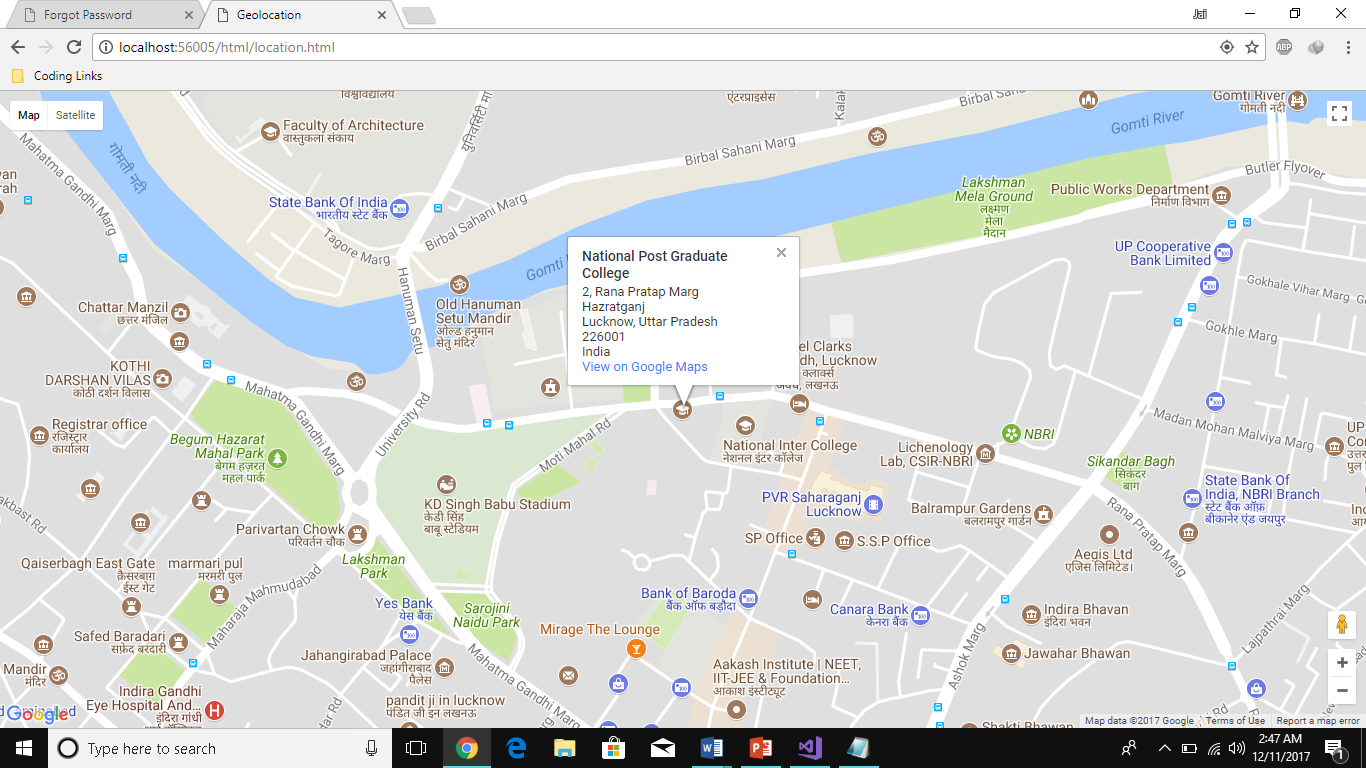Click the Indira Gandhi Eye Hospital icon
1366x768 pixels.
(x=214, y=711)
